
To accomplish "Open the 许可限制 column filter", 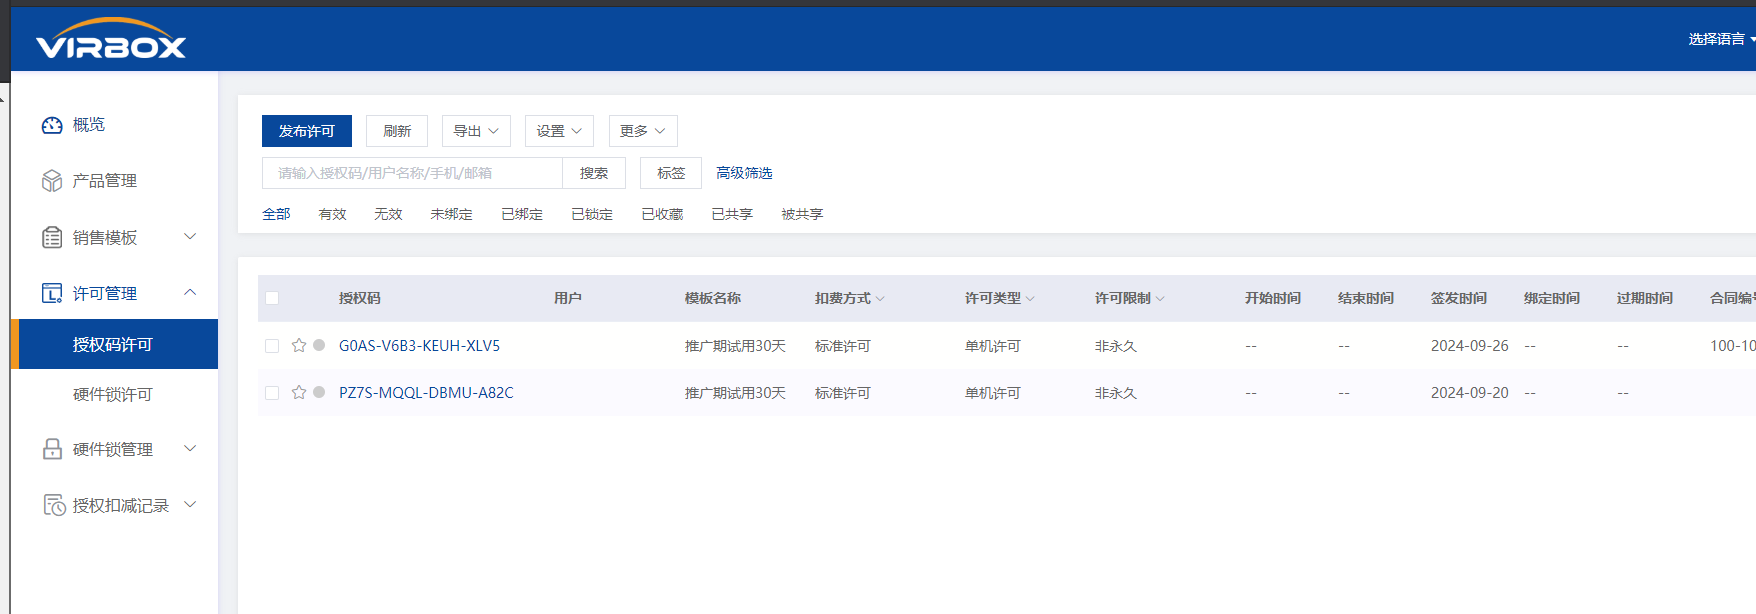I will [1160, 298].
